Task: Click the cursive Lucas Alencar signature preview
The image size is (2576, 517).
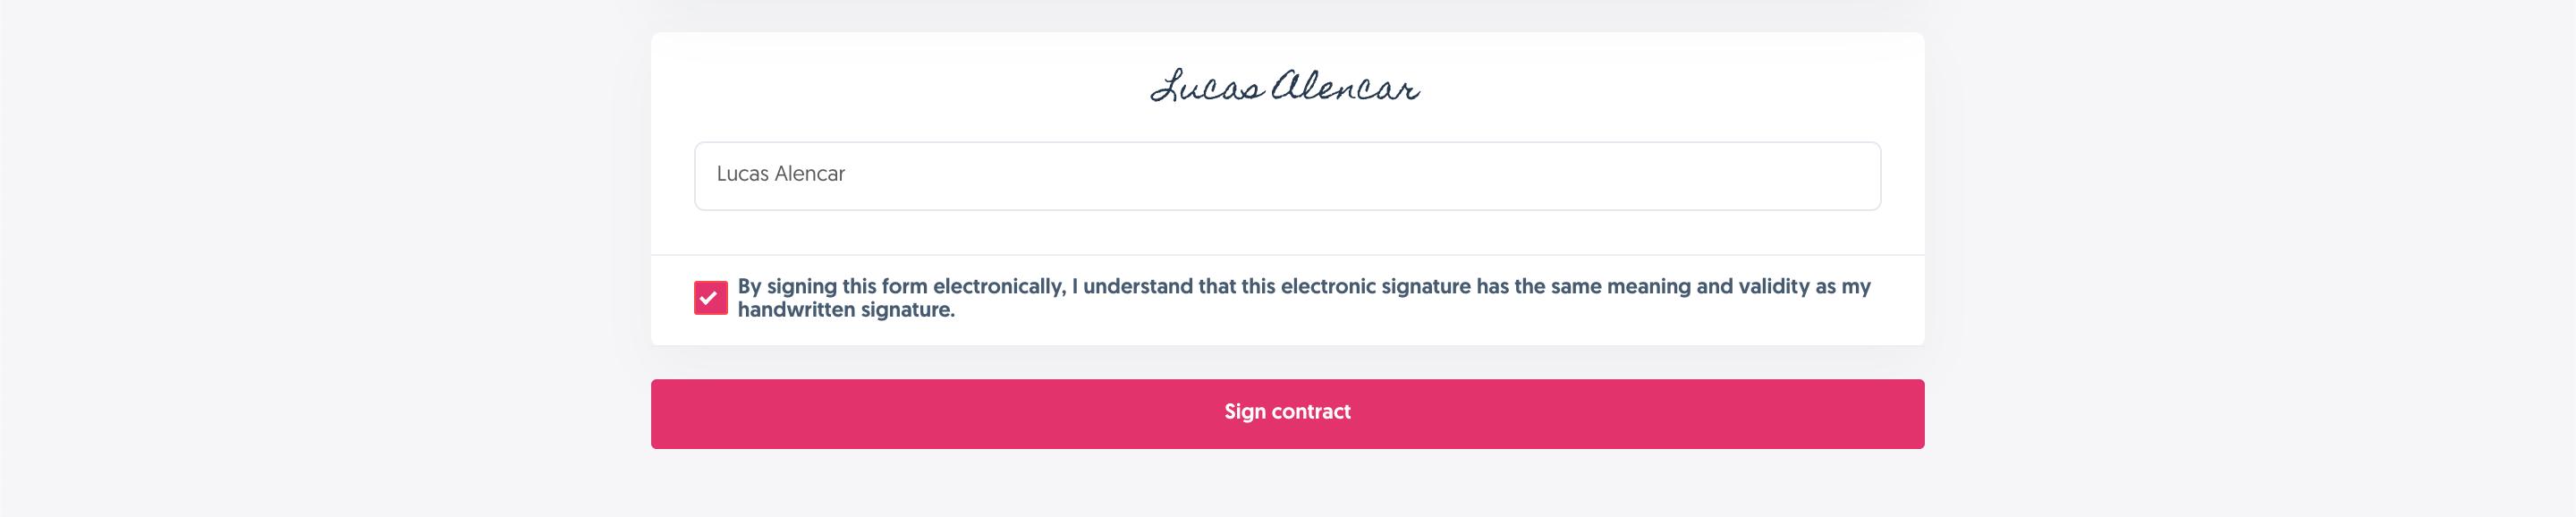Action: 1285,87
